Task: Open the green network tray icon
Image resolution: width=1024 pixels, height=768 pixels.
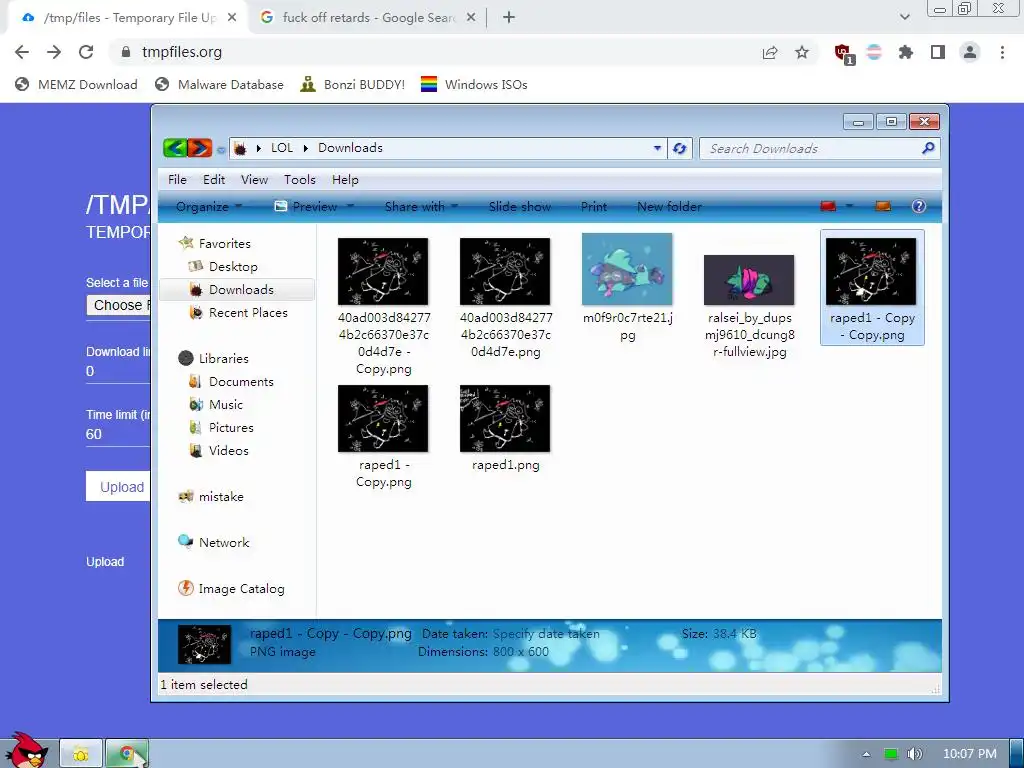Action: tap(891, 754)
